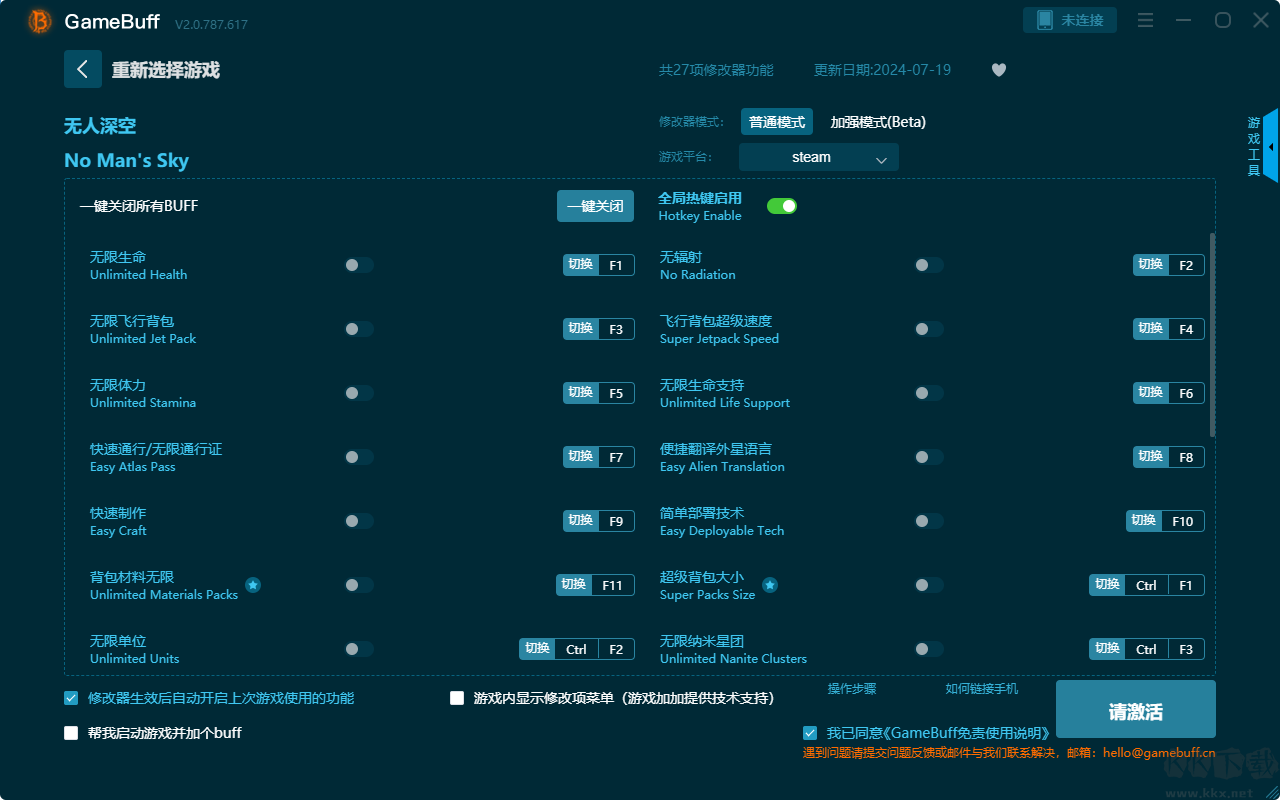Switch on Unlimited Stamina
1280x800 pixels.
pyautogui.click(x=359, y=393)
